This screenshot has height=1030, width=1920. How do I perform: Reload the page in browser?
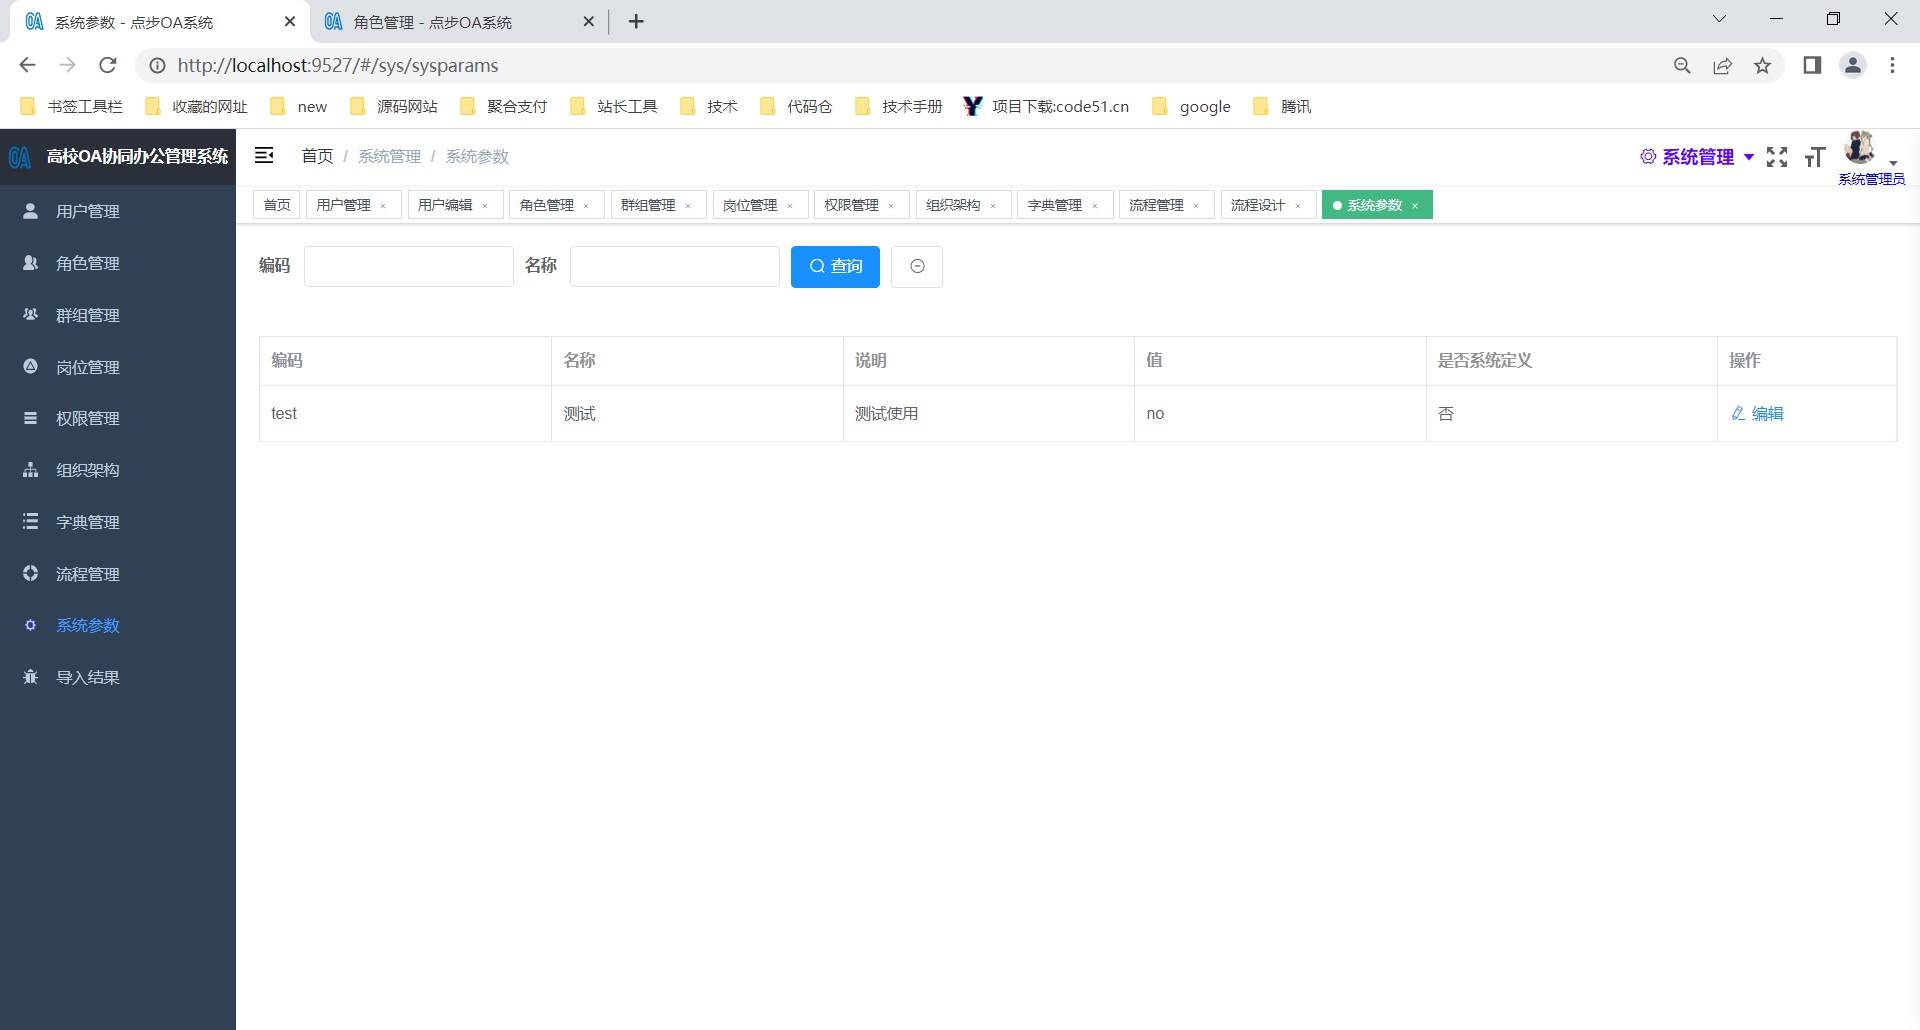[108, 65]
